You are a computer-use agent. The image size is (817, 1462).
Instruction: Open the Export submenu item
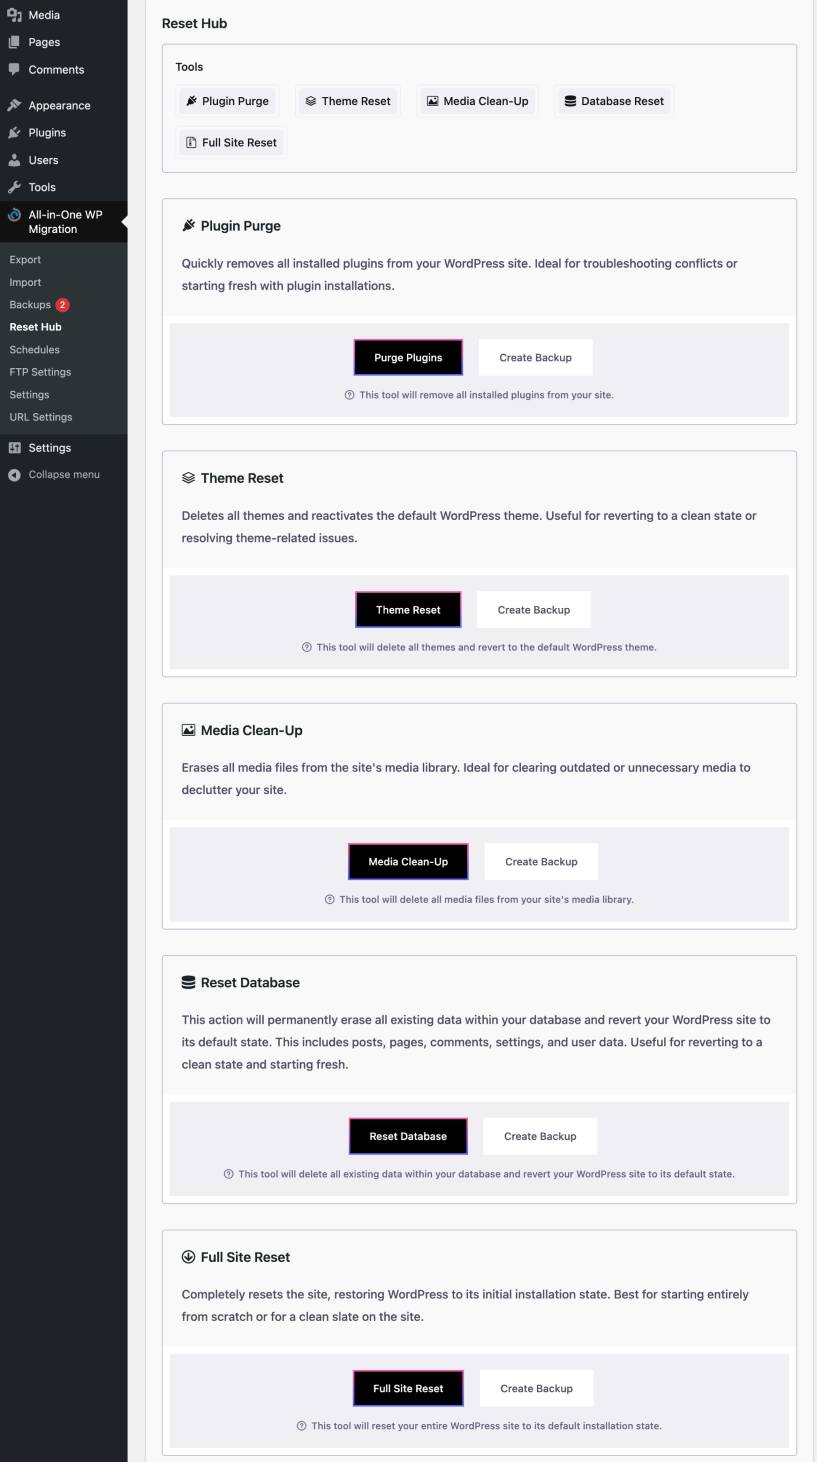click(x=25, y=260)
